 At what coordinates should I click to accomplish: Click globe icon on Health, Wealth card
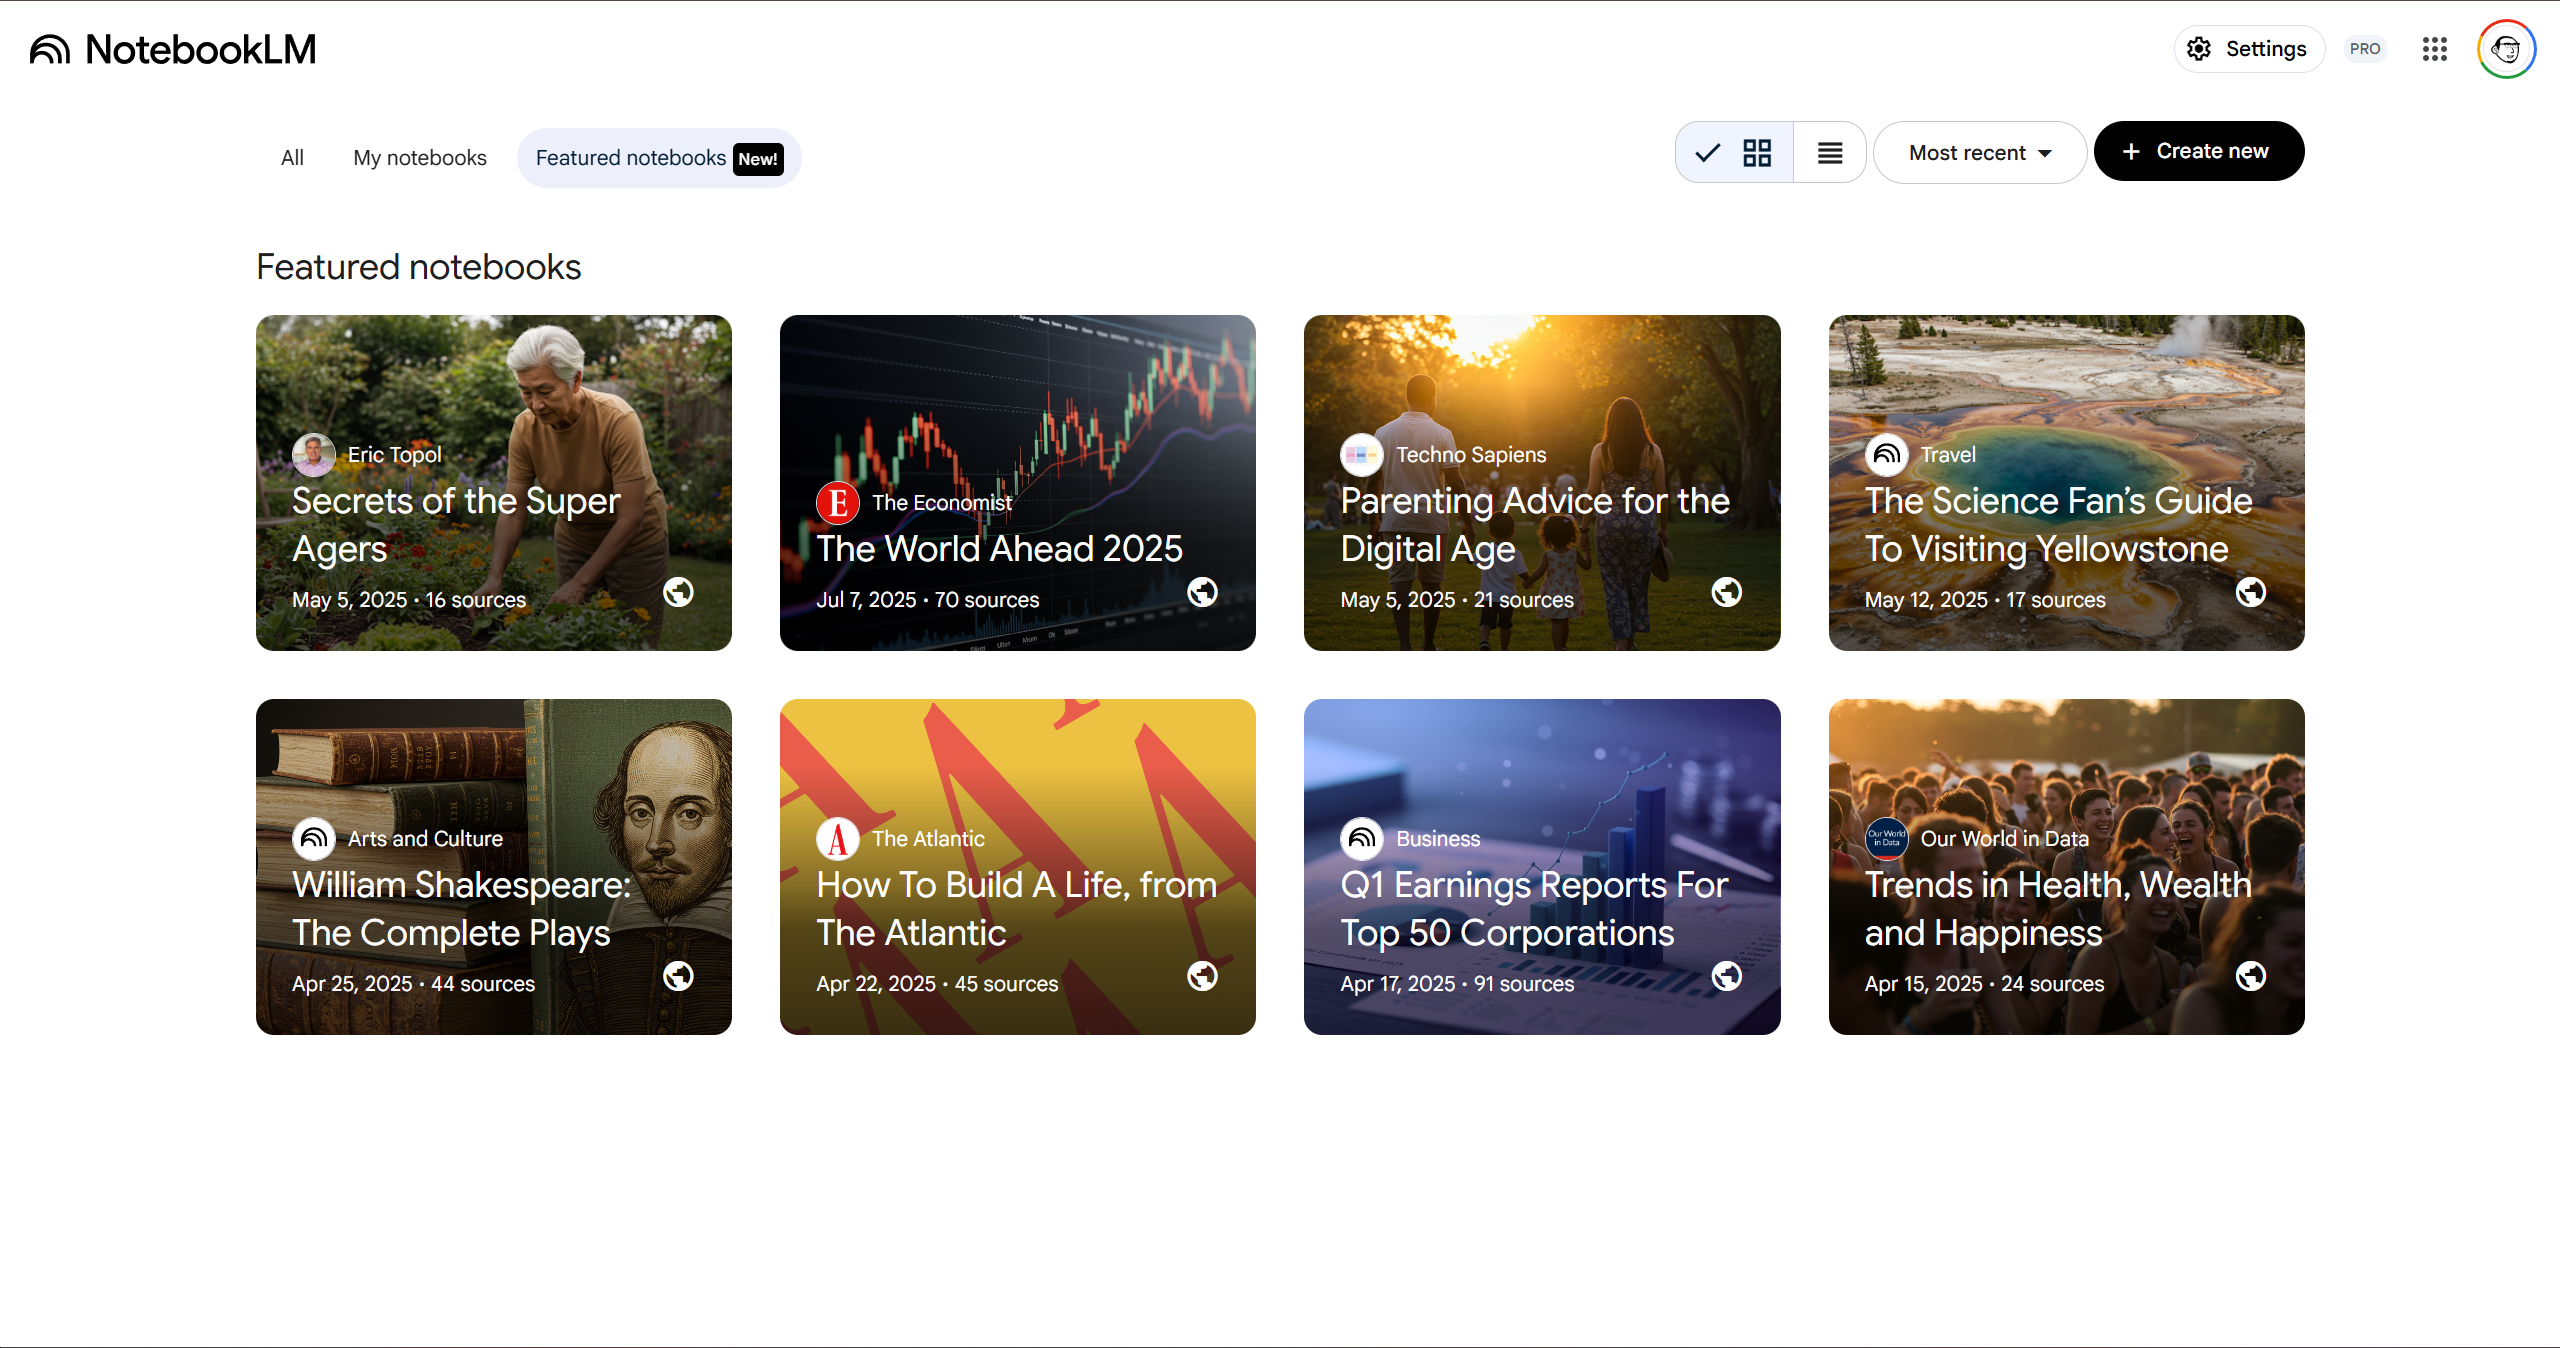pos(2251,977)
